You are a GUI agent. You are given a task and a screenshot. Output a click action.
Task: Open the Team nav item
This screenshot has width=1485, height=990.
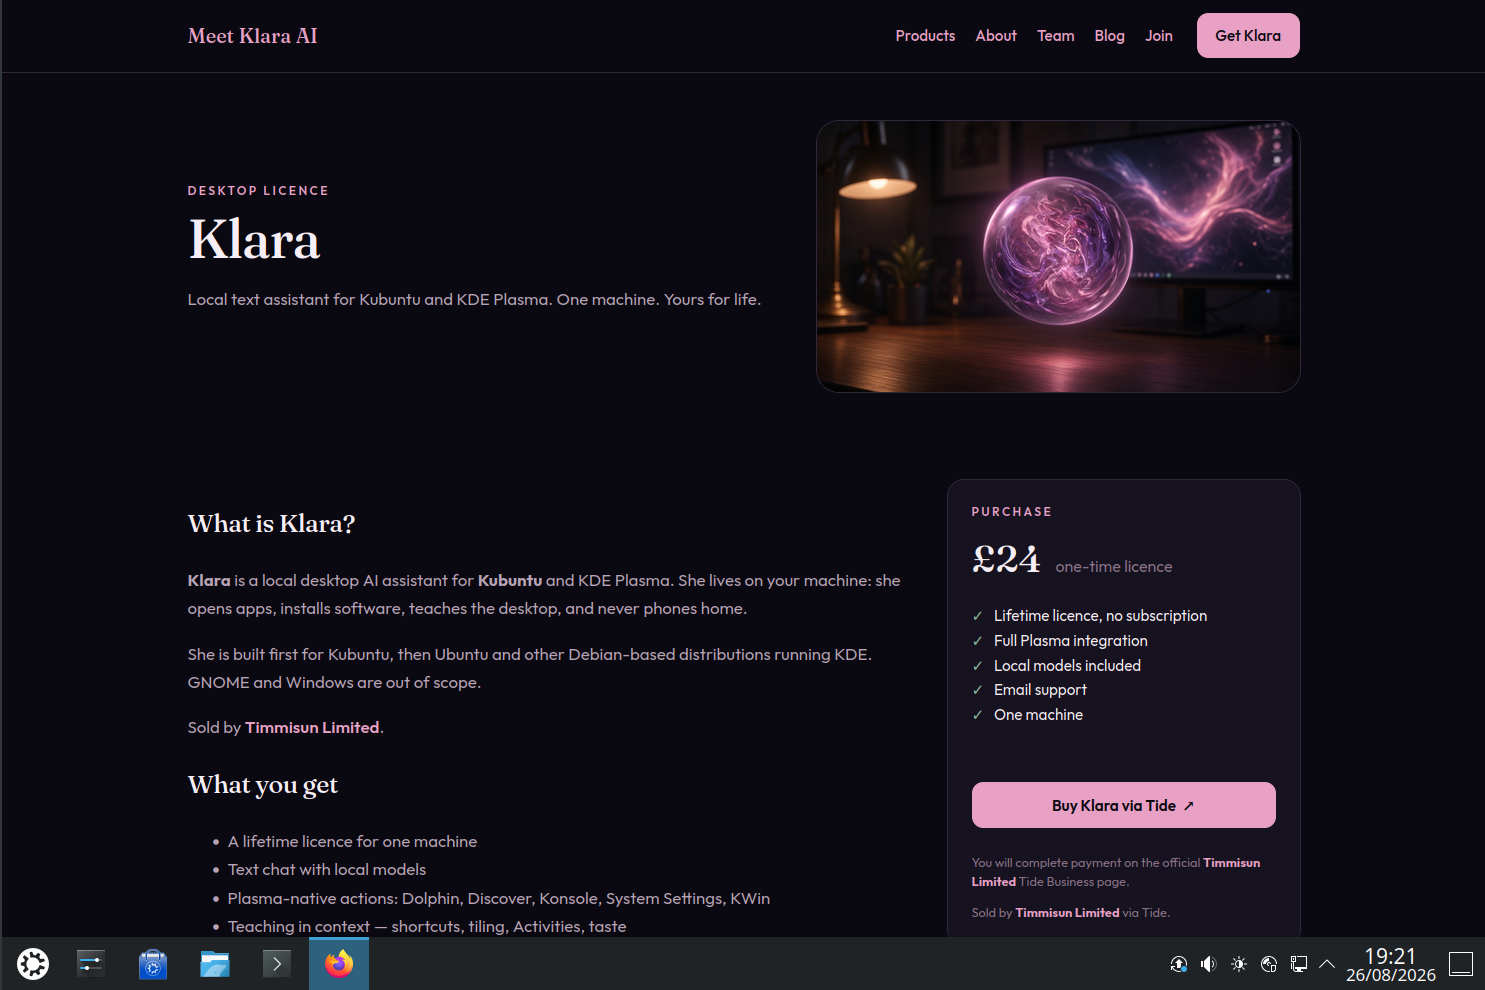pyautogui.click(x=1056, y=36)
